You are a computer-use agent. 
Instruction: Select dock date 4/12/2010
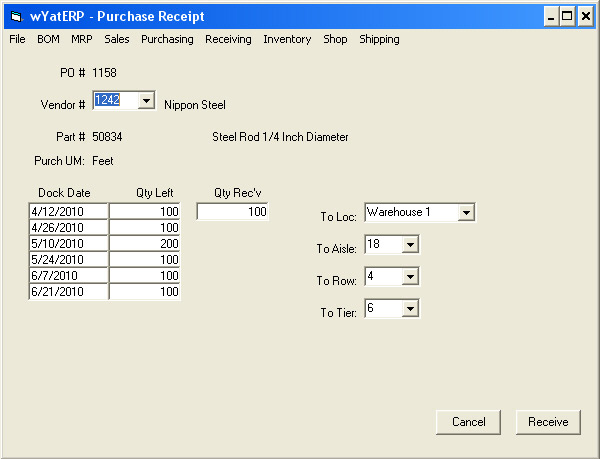click(x=68, y=212)
